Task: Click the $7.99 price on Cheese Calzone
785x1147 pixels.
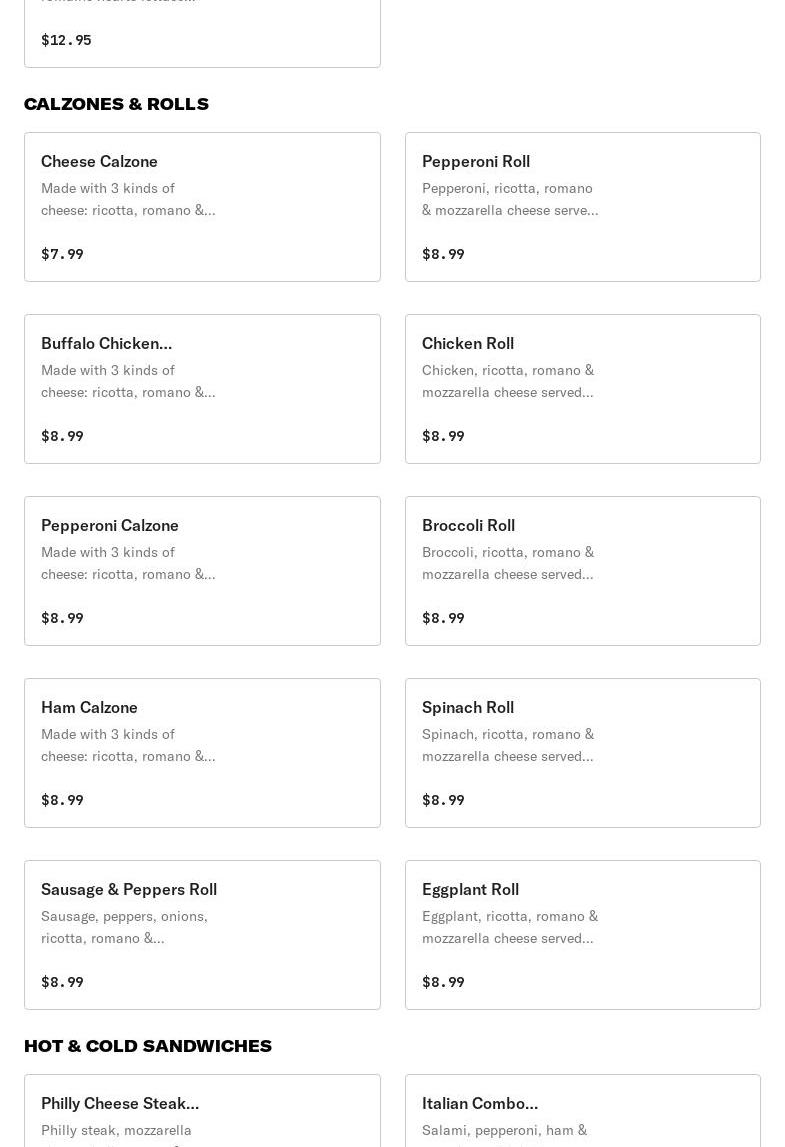Action: (62, 254)
